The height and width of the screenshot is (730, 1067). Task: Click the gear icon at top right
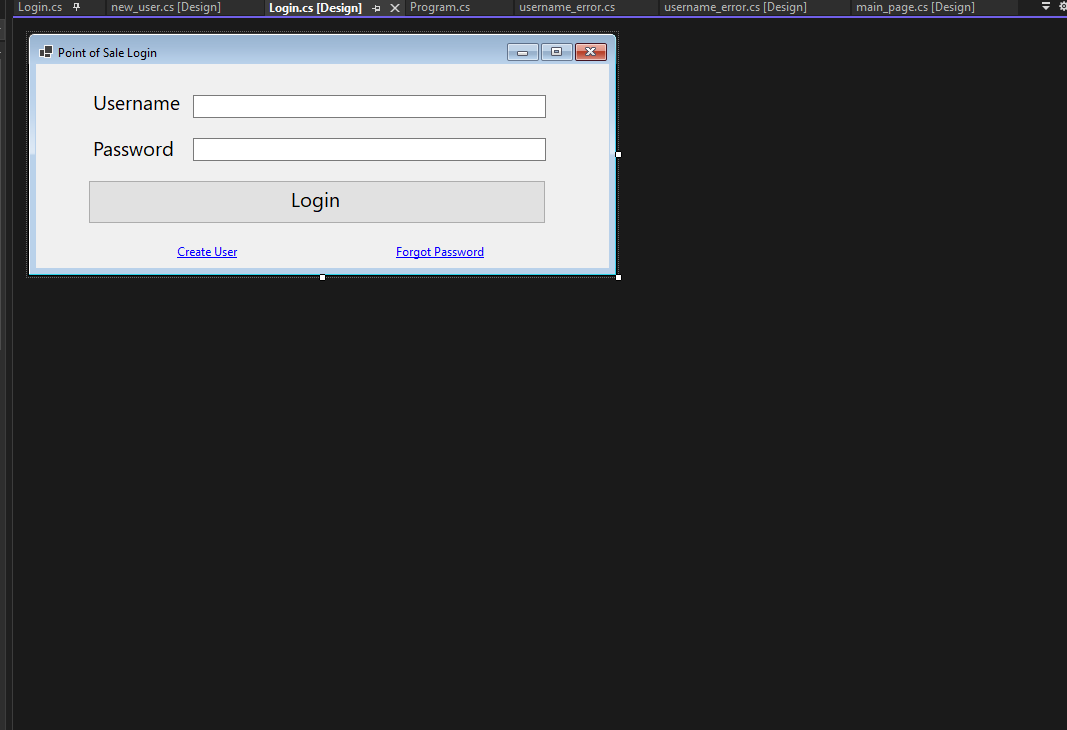[x=1062, y=6]
